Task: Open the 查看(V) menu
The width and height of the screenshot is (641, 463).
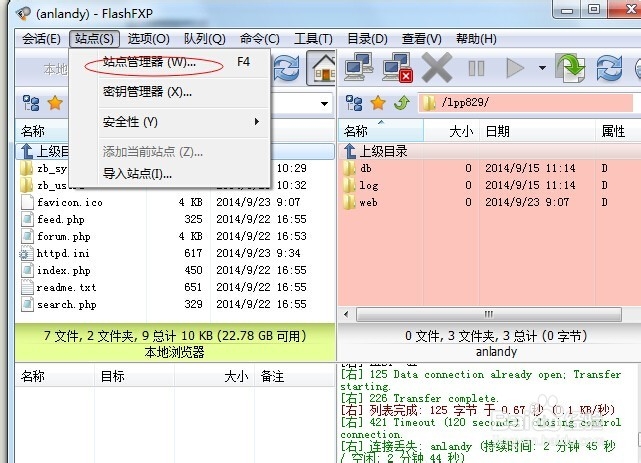Action: 421,39
